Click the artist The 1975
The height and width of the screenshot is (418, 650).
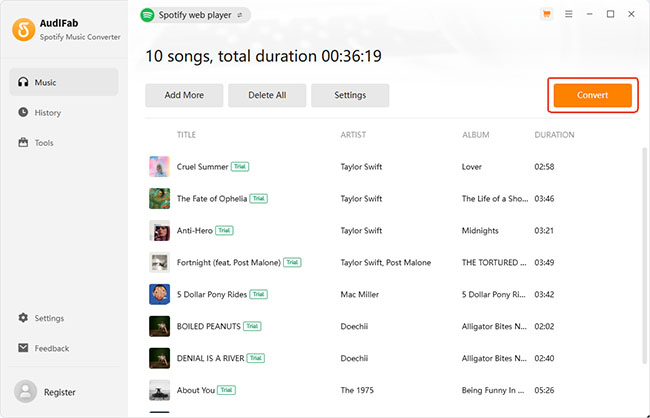click(357, 390)
